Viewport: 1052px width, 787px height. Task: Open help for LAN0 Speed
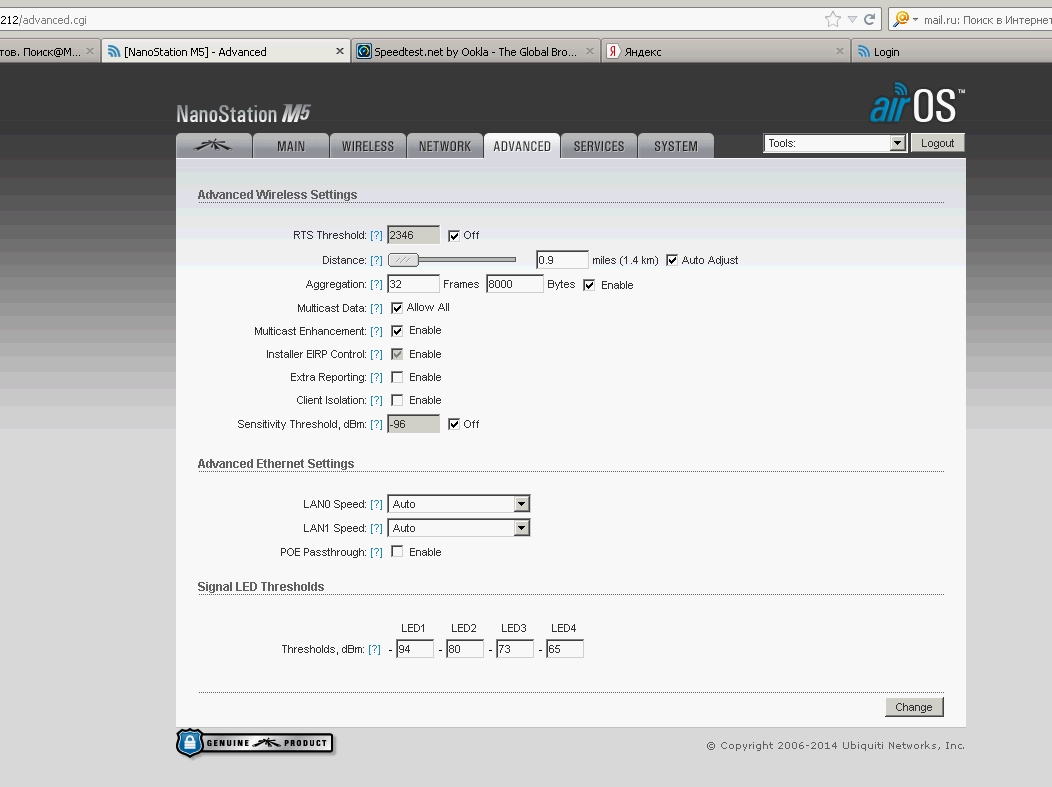[x=376, y=505]
